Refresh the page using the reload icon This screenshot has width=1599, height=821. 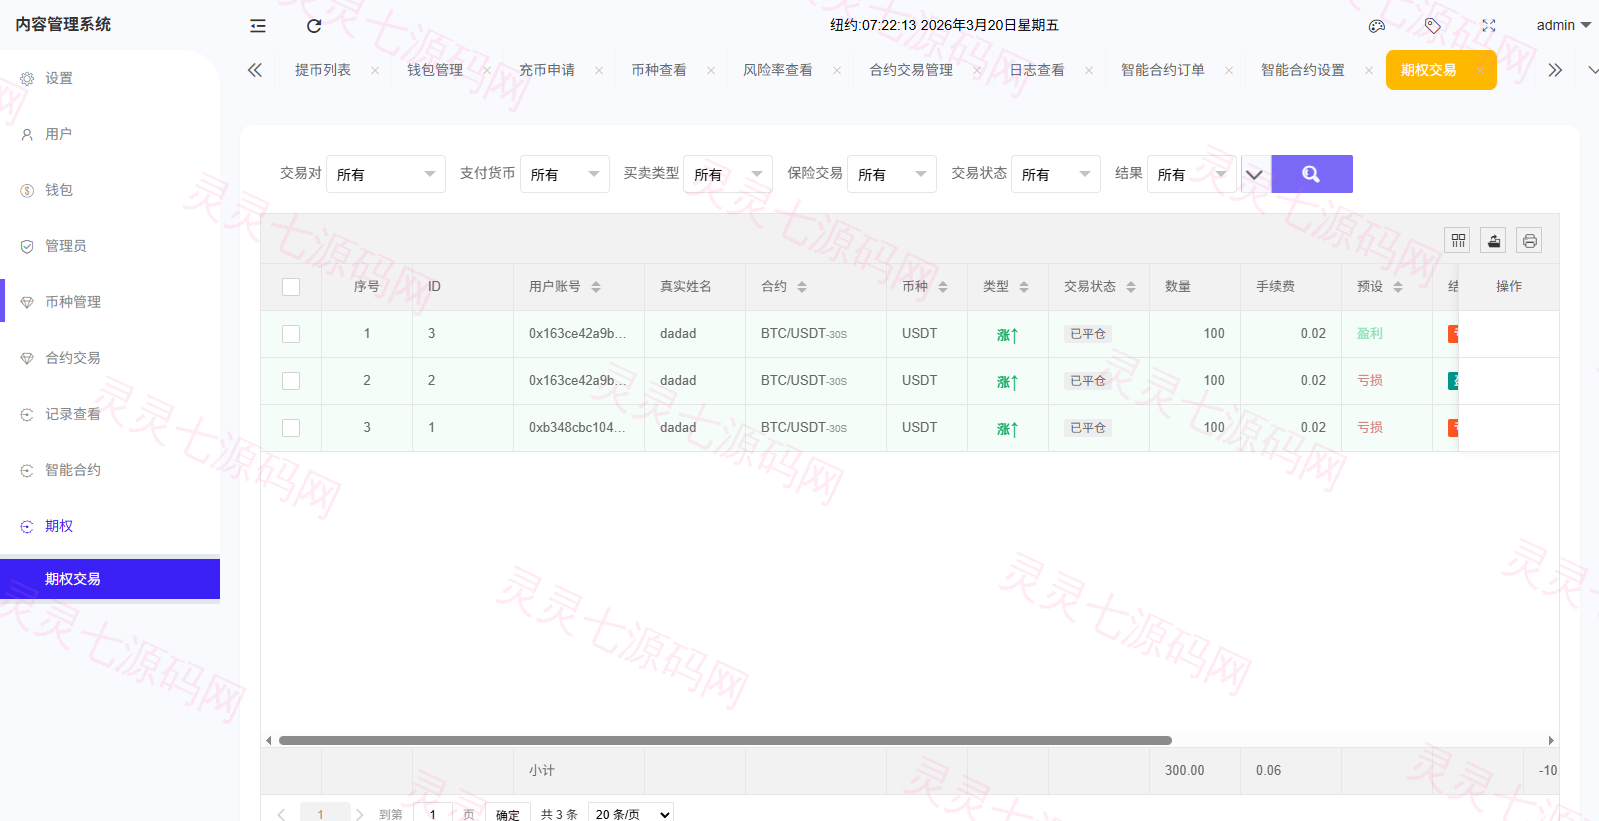314,26
